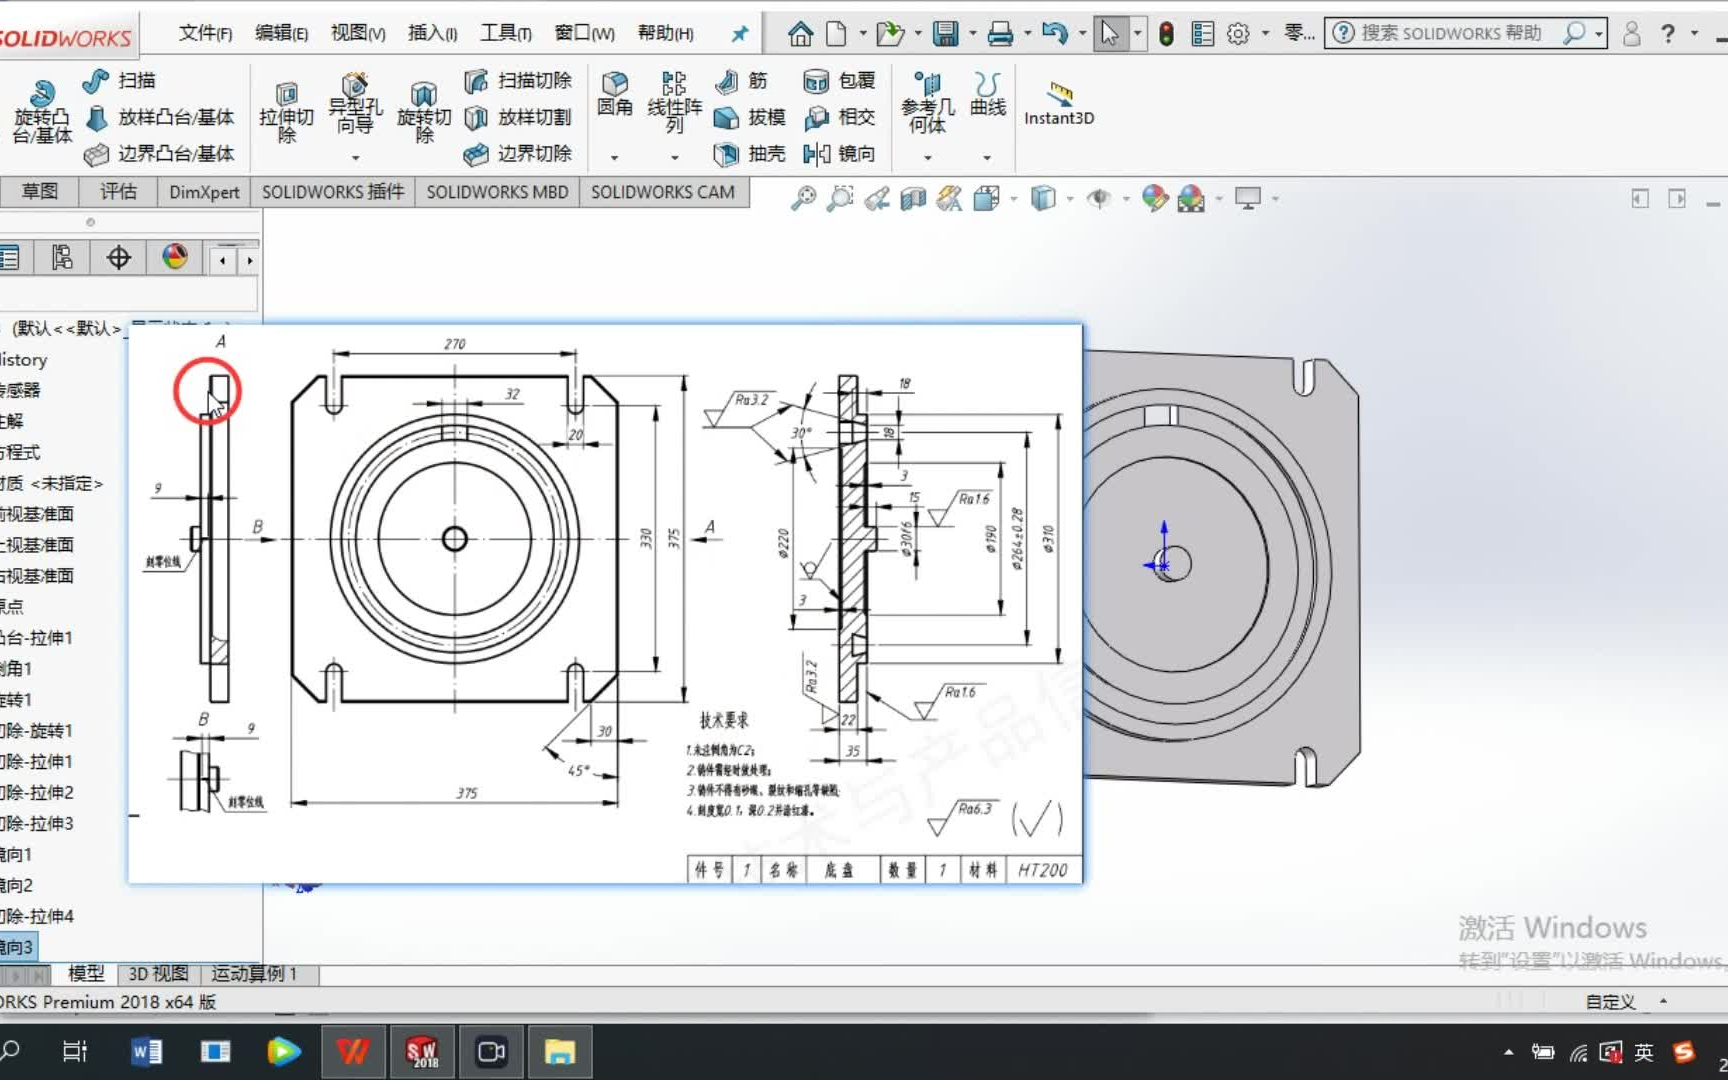This screenshot has width=1728, height=1080.
Task: Select the Rib (筋) tool
Action: pyautogui.click(x=742, y=80)
